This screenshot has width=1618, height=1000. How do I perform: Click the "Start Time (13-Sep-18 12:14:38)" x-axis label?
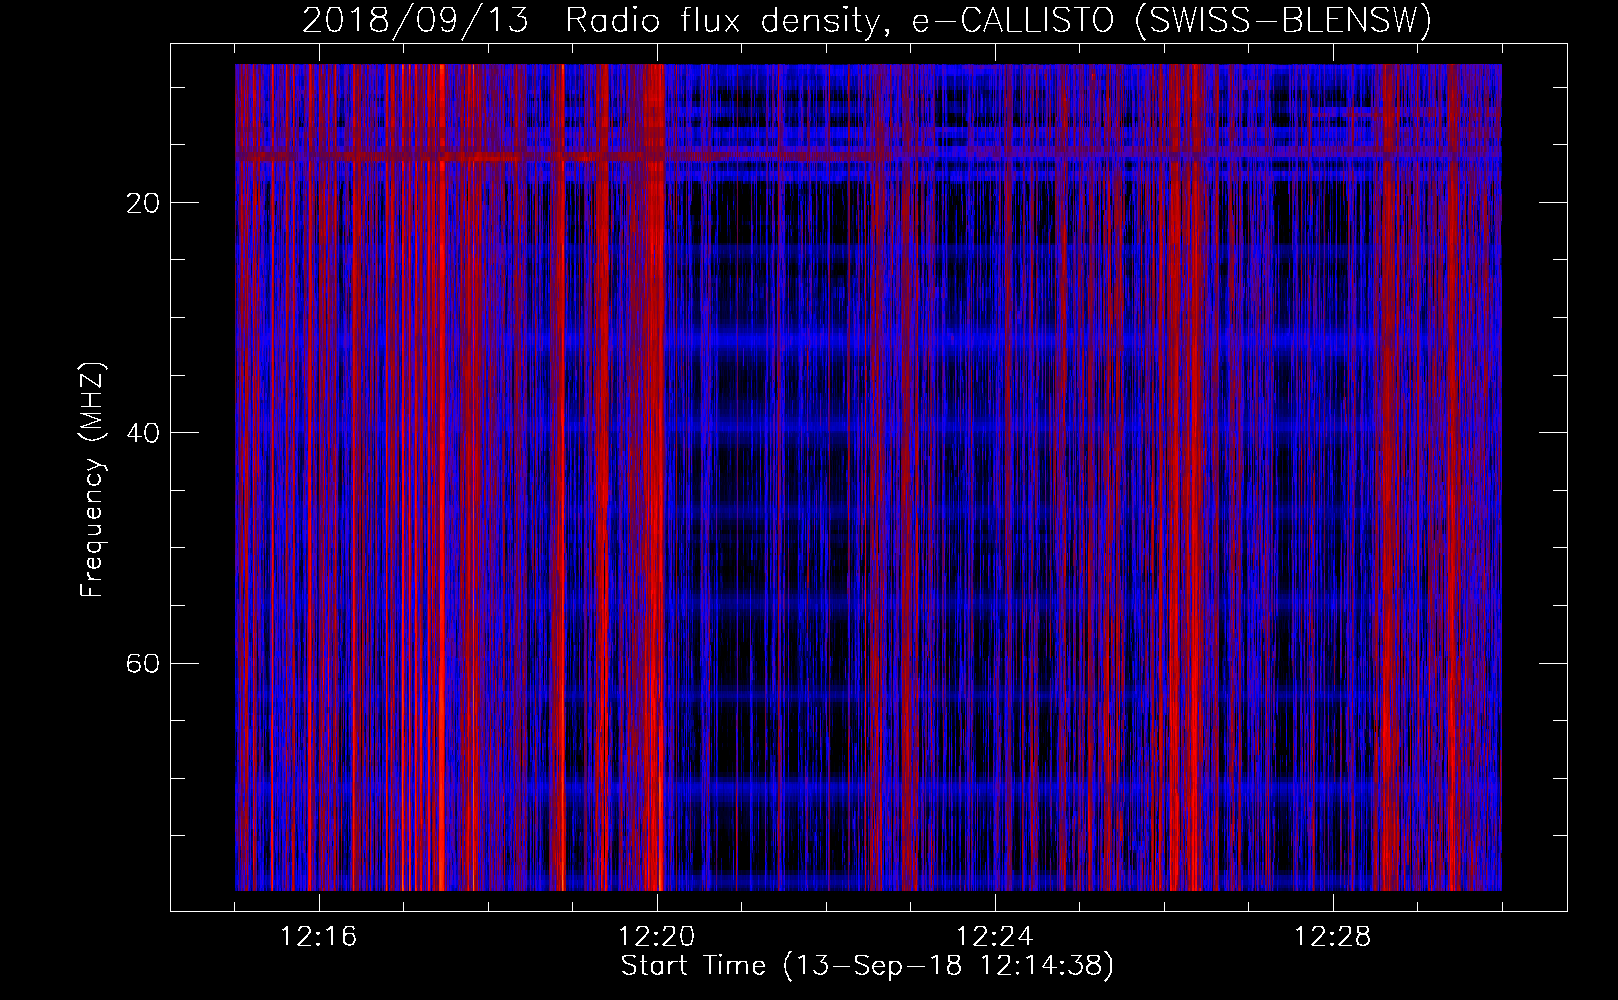point(867,966)
